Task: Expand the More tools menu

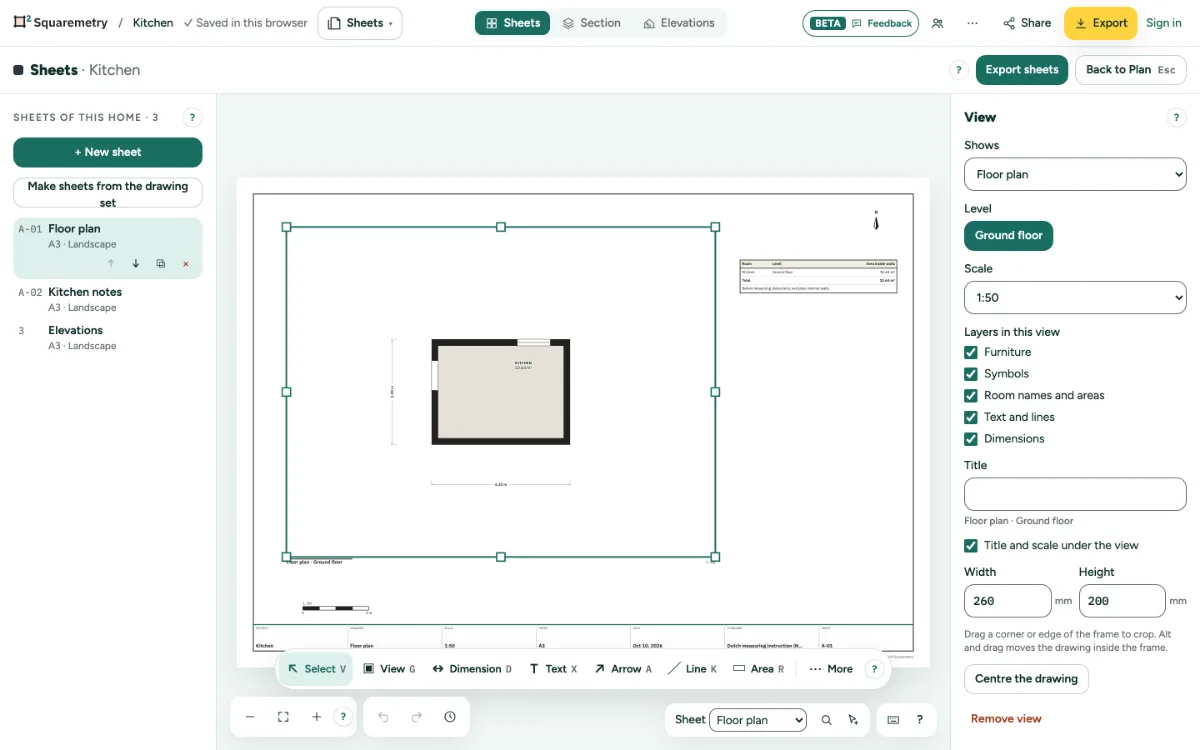Action: coord(831,669)
